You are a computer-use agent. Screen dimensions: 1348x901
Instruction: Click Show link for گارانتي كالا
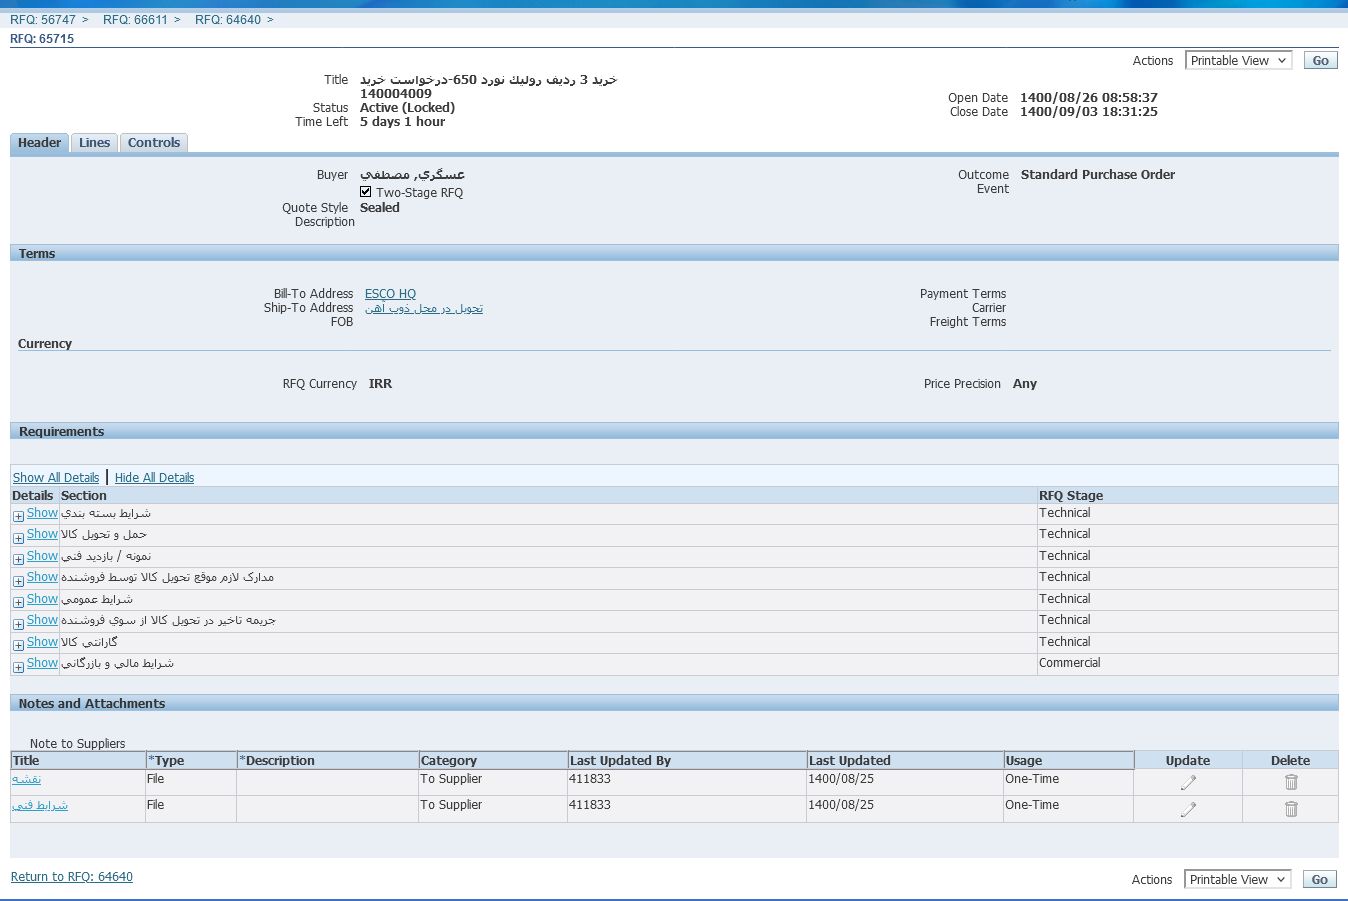(x=42, y=642)
